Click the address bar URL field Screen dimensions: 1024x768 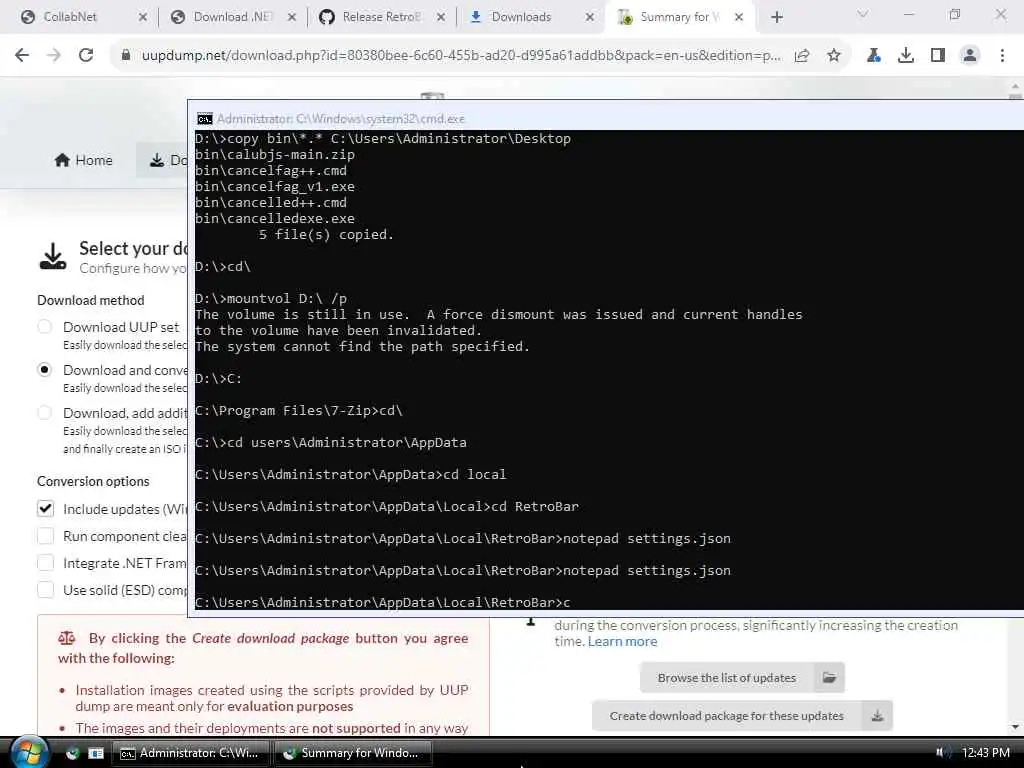(x=460, y=56)
